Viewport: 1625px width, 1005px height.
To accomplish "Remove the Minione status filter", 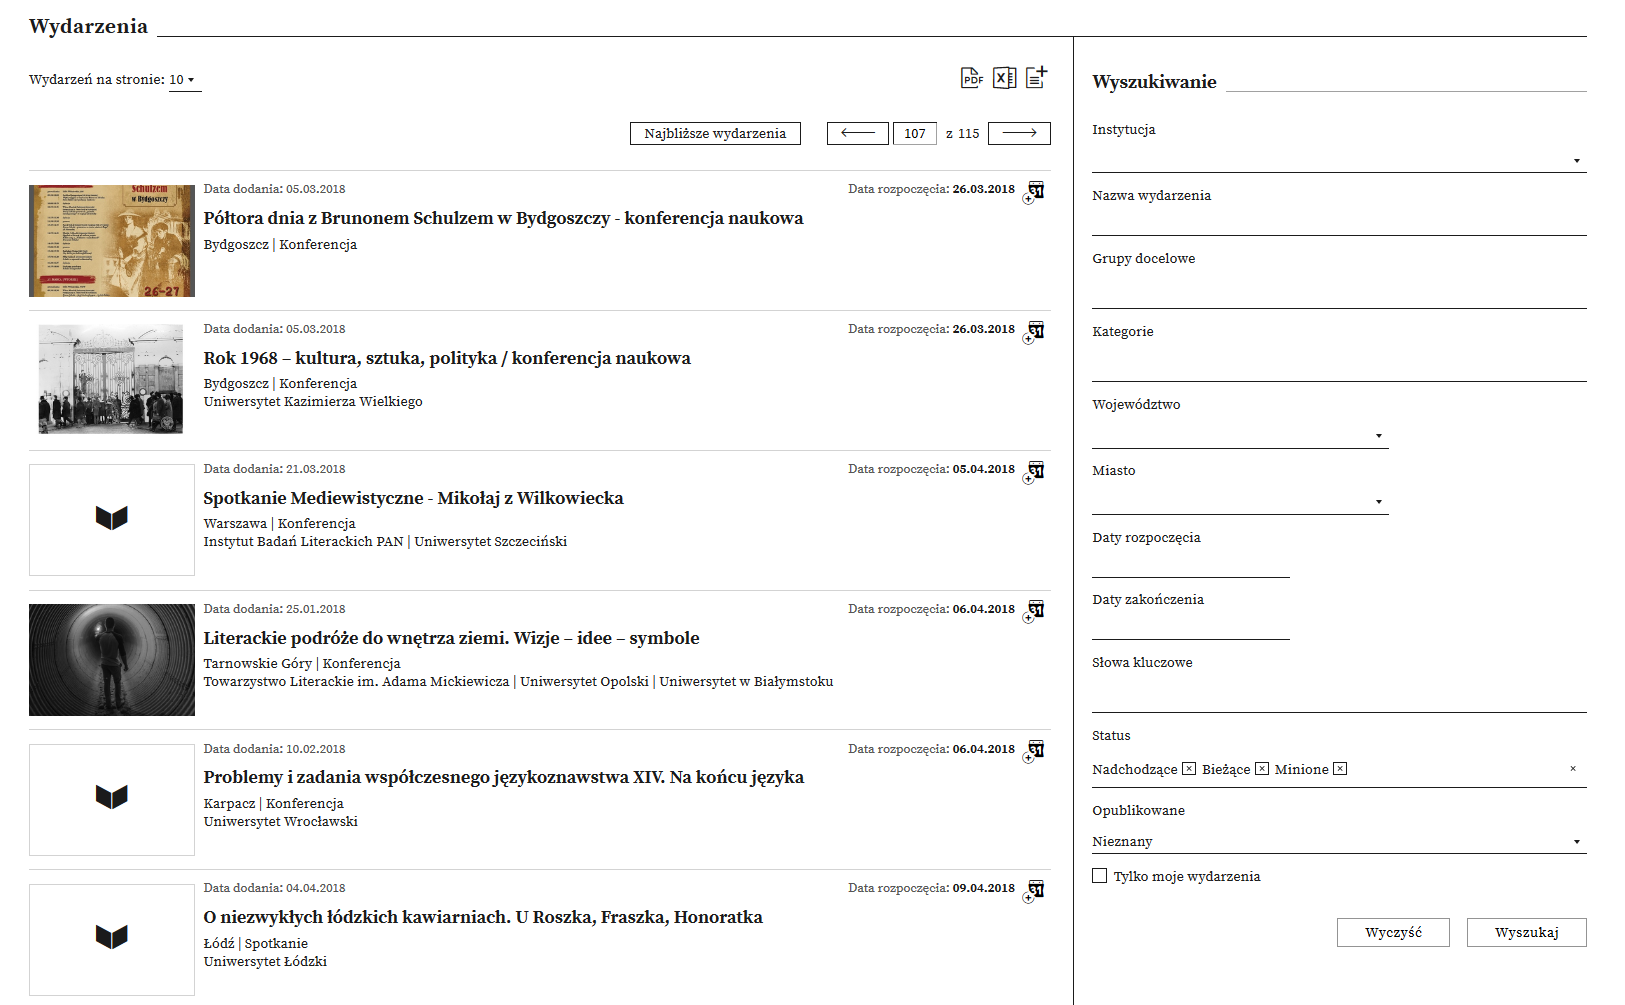I will click(1340, 769).
